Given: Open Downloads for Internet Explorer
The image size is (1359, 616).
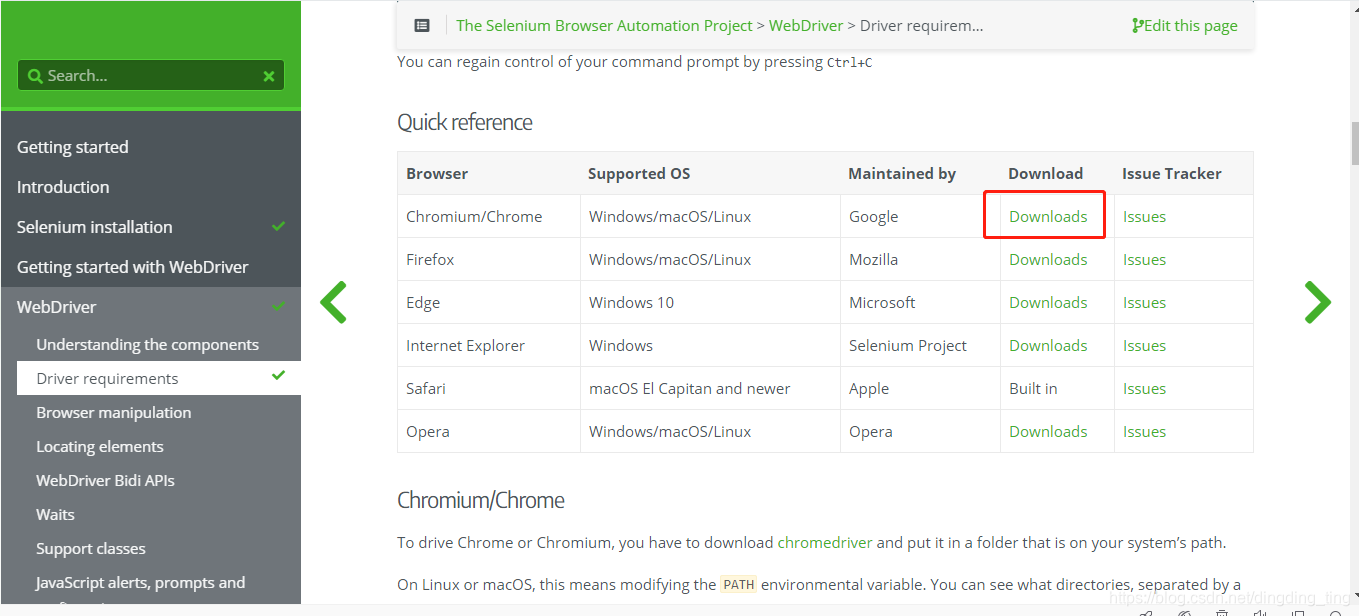Looking at the screenshot, I should [1048, 345].
